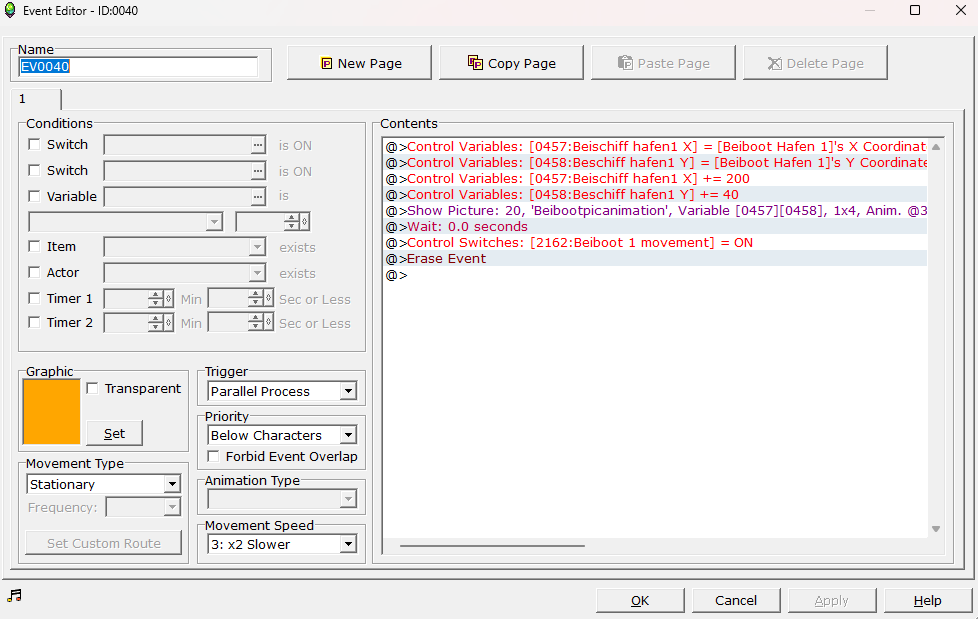Click the orange event graphic swatch
This screenshot has height=619, width=978.
51,411
